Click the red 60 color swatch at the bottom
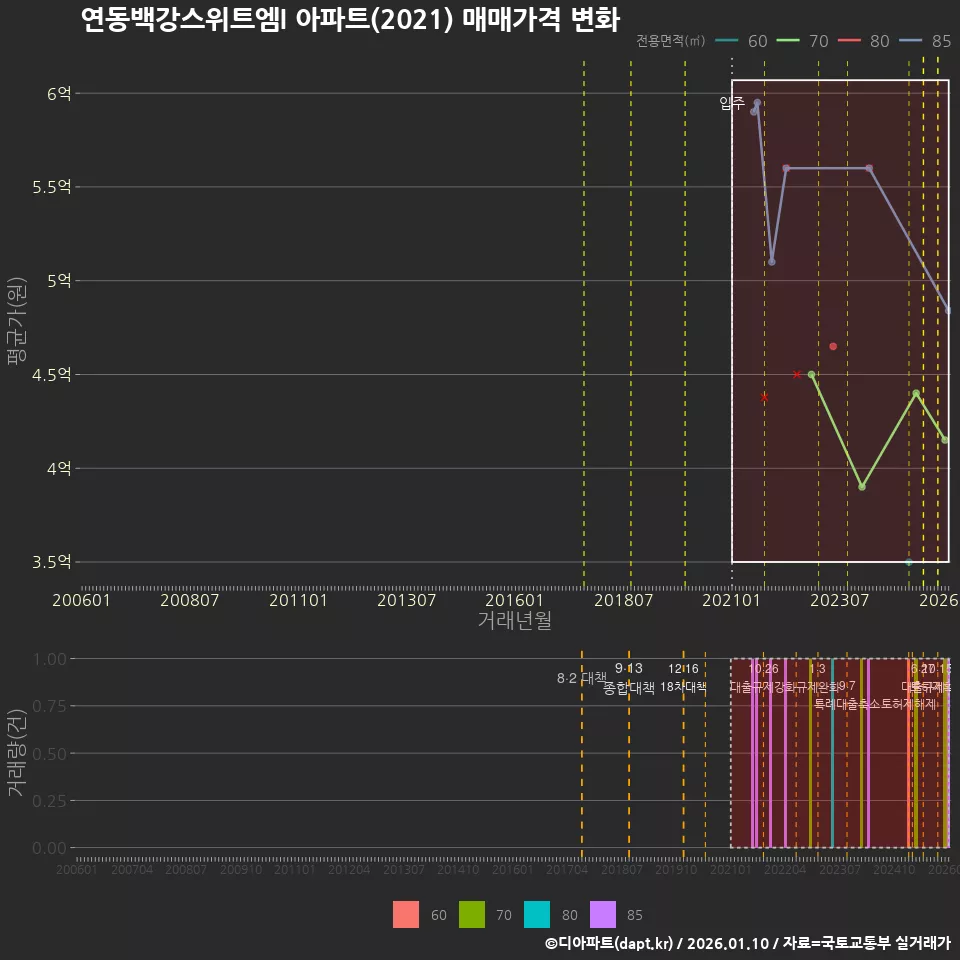The width and height of the screenshot is (960, 960). pyautogui.click(x=406, y=915)
